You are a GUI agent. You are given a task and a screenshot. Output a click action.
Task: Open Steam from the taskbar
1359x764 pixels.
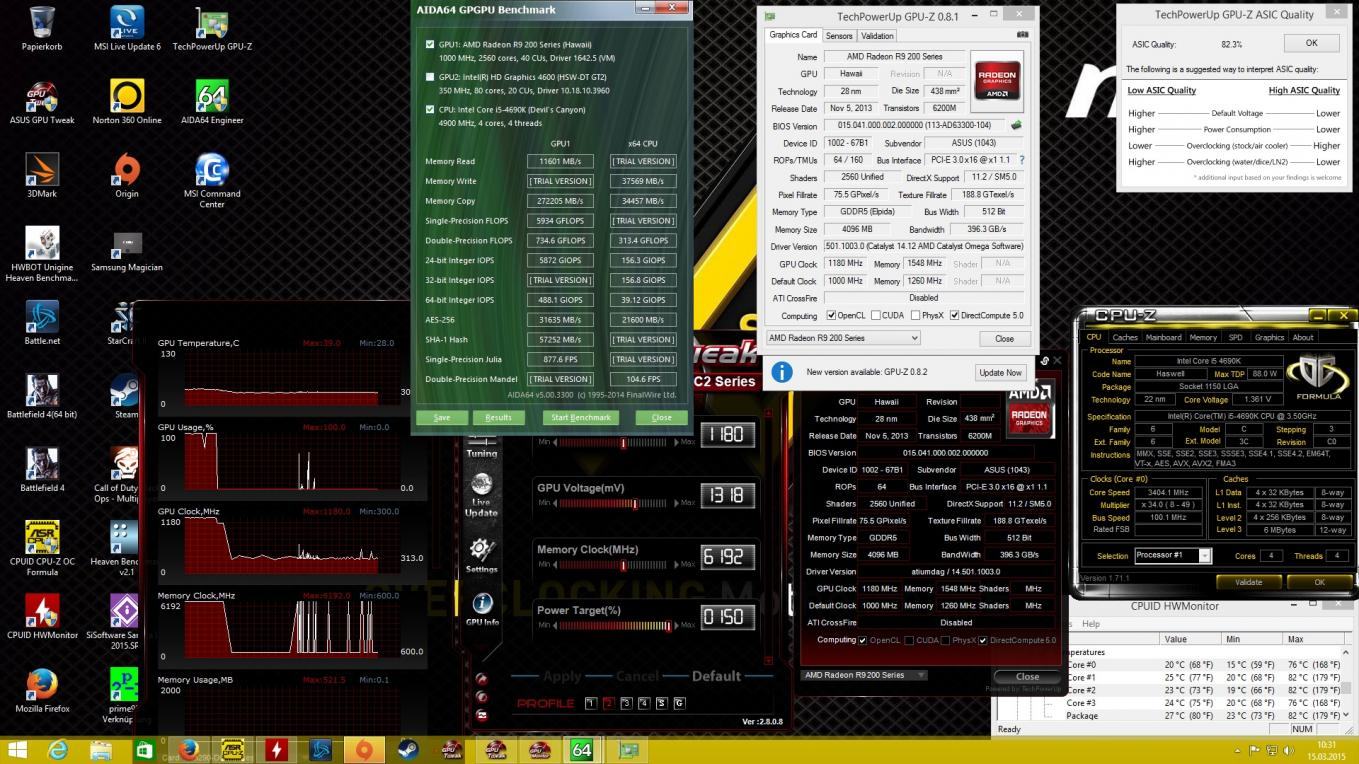[407, 750]
